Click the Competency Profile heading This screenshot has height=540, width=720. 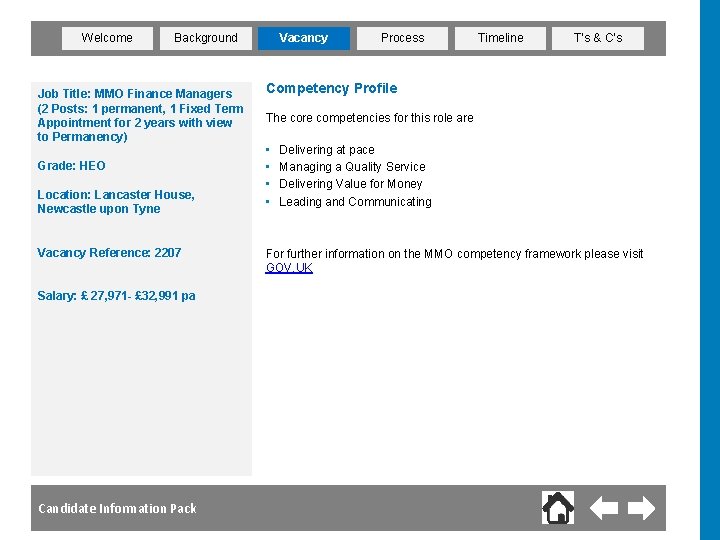click(x=332, y=88)
